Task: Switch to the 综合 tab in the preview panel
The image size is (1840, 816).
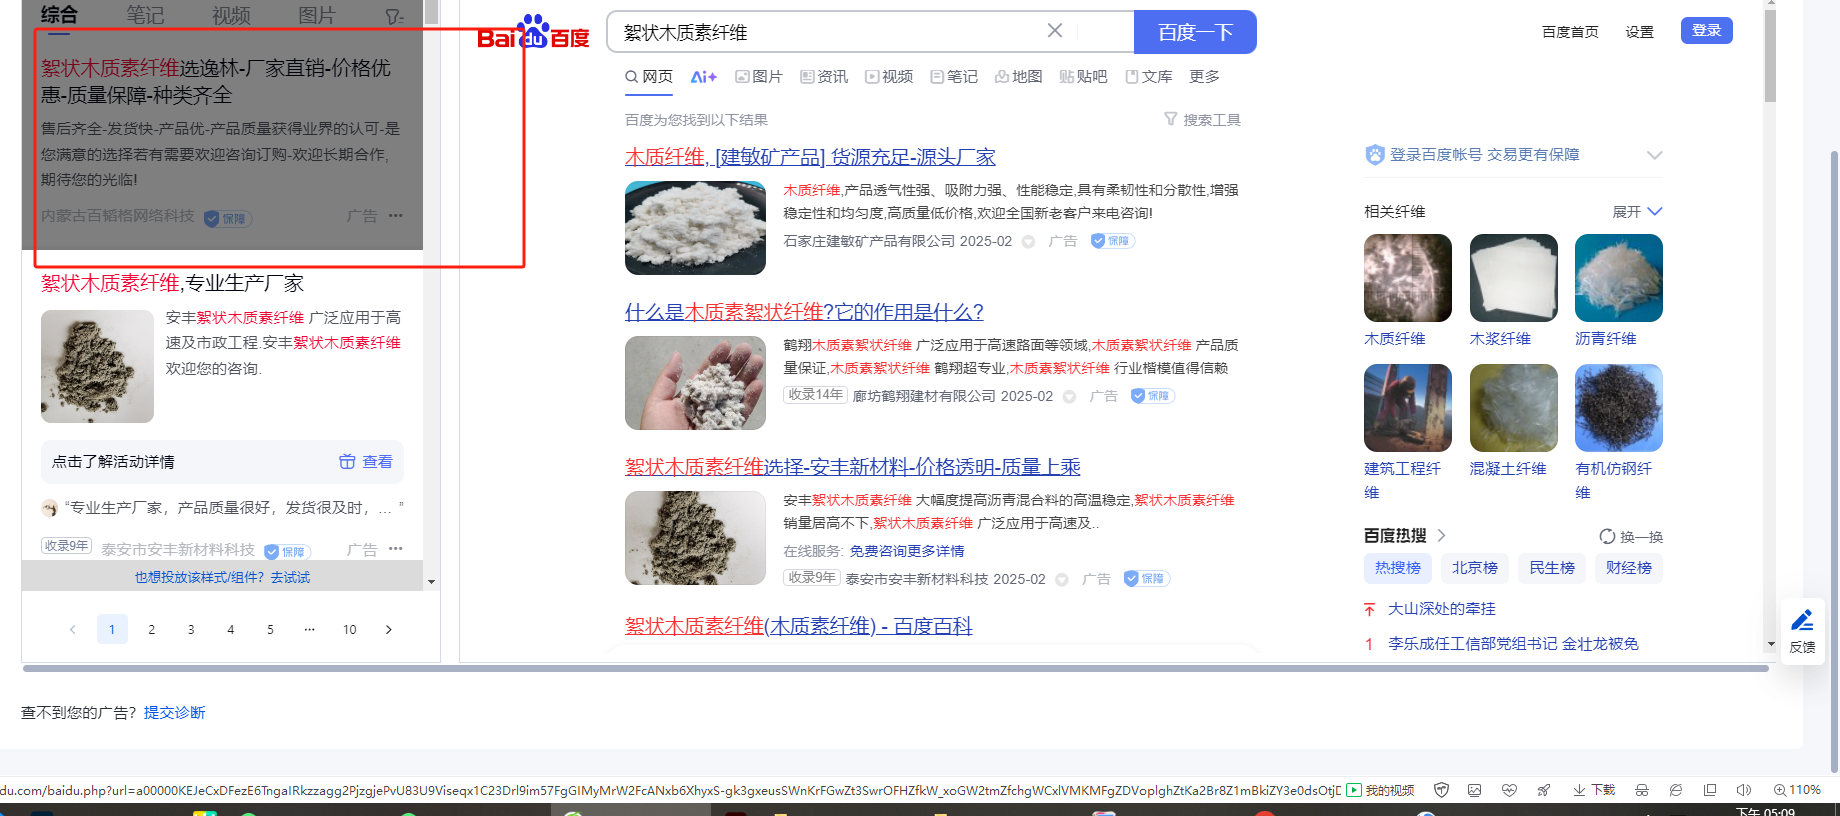Action: [59, 16]
